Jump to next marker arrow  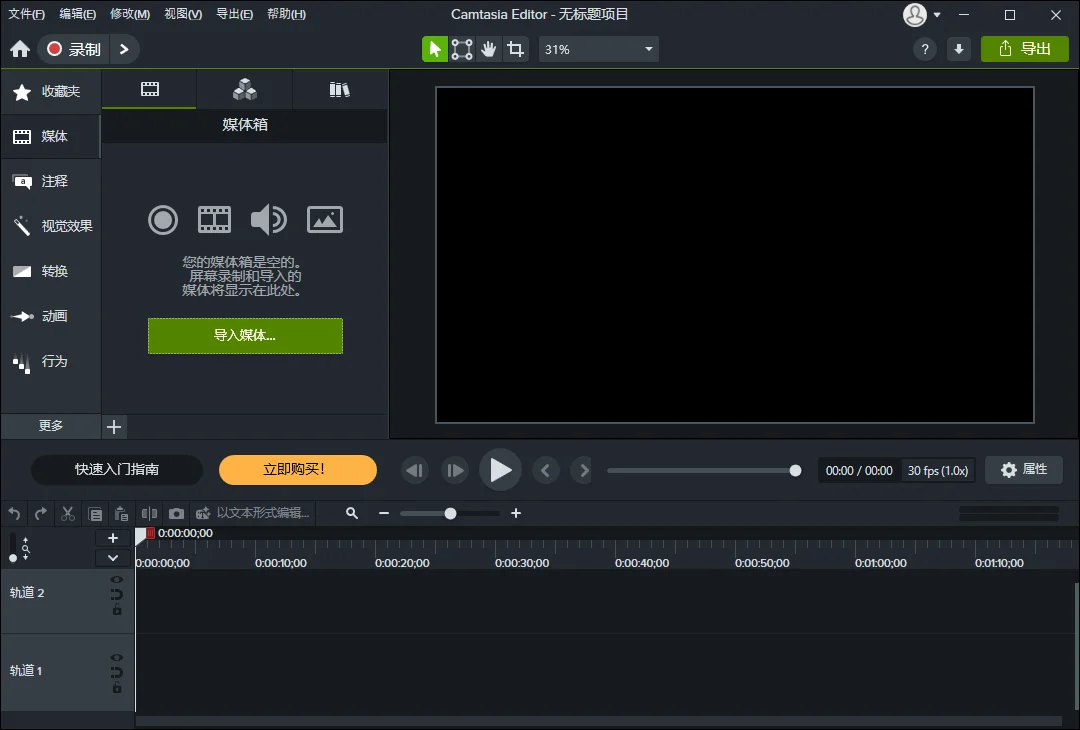584,470
